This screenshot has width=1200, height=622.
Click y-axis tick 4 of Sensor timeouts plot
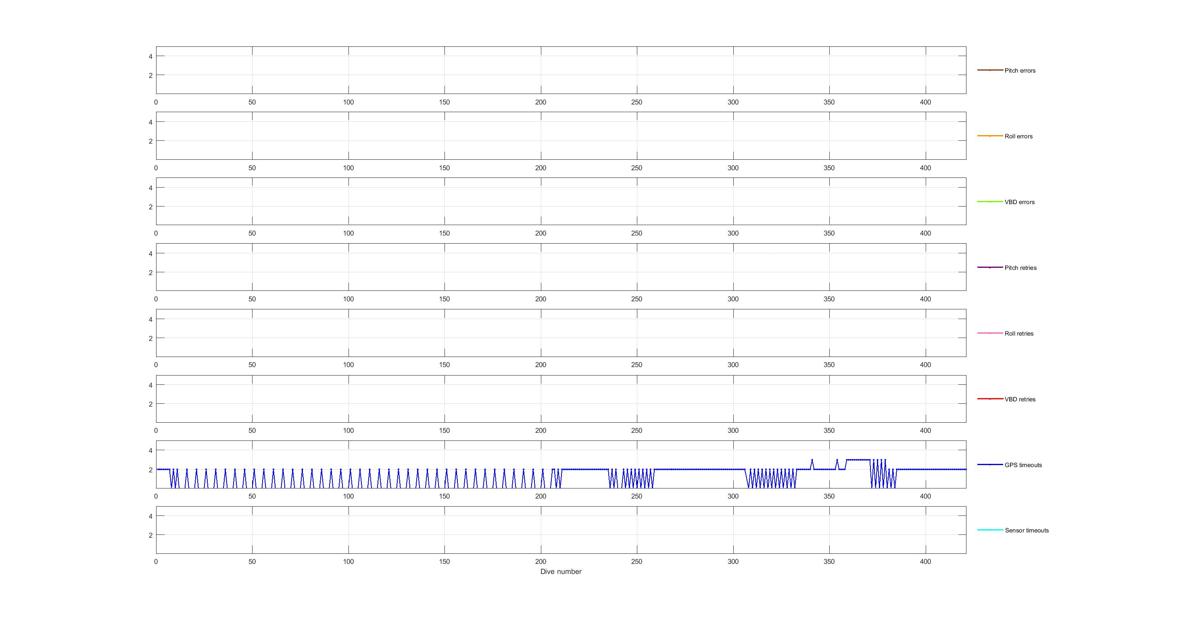coord(150,516)
